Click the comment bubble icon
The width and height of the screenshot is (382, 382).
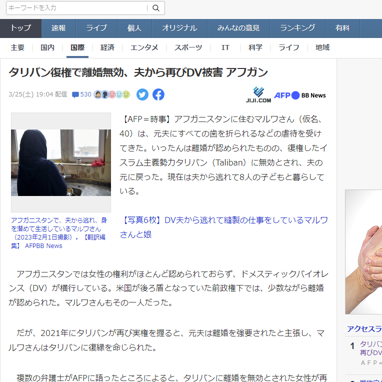(x=75, y=95)
